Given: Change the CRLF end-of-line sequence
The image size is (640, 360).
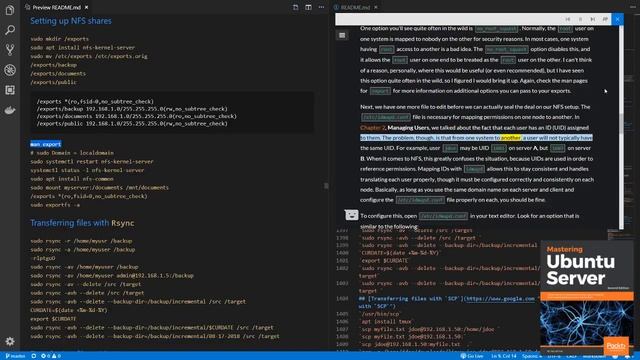Looking at the screenshot, I should point(571,356).
